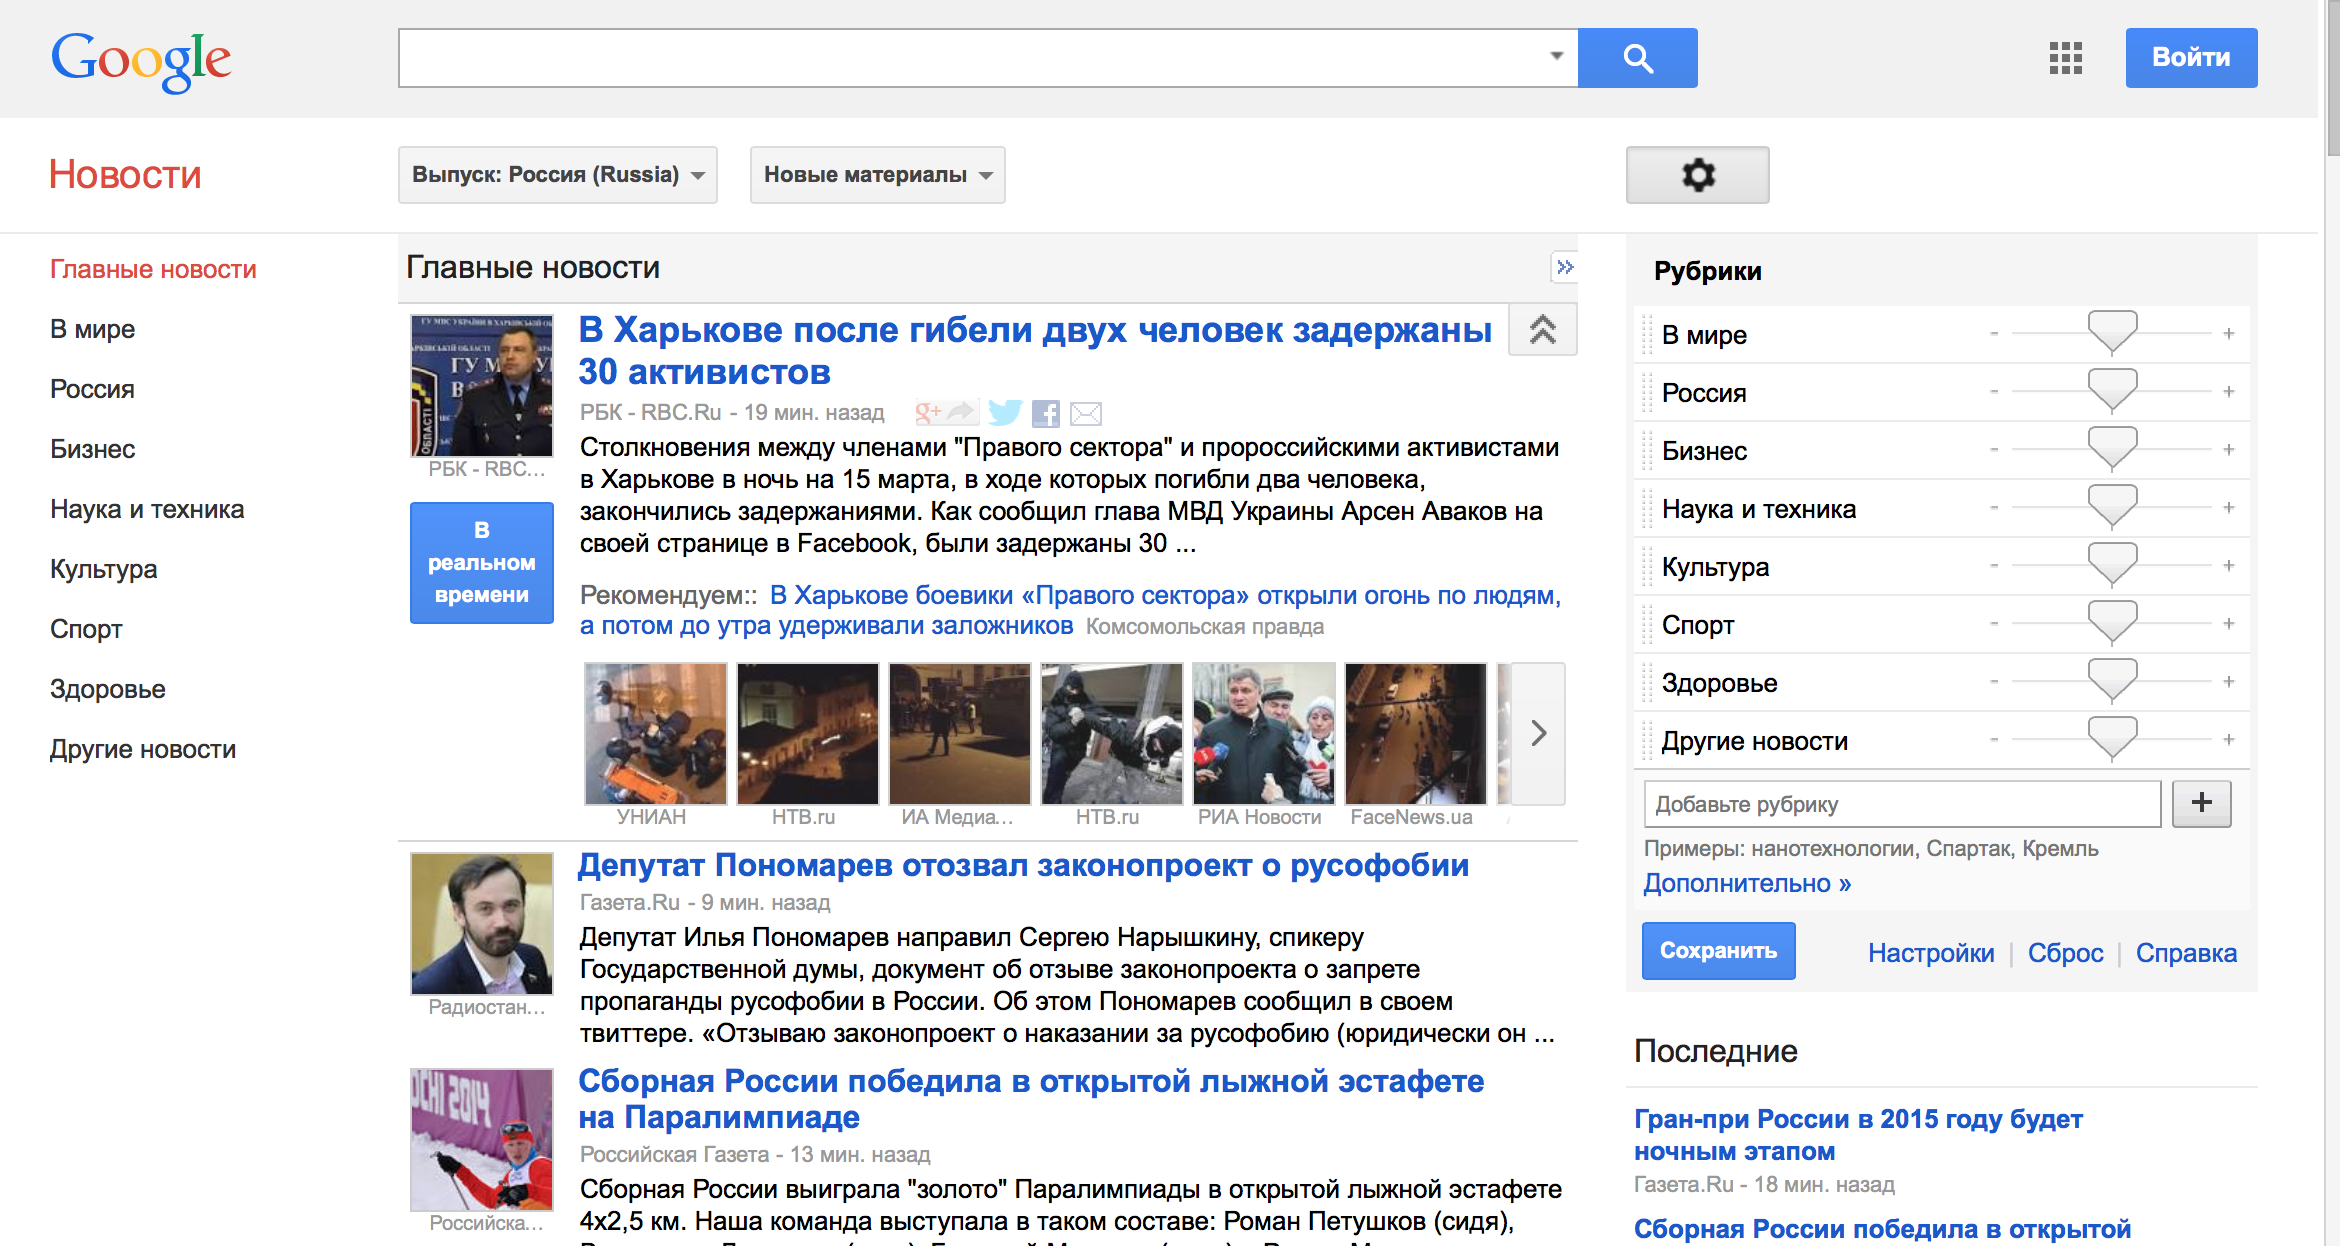The height and width of the screenshot is (1246, 2340).
Task: Click the Сброс link
Action: point(2065,953)
